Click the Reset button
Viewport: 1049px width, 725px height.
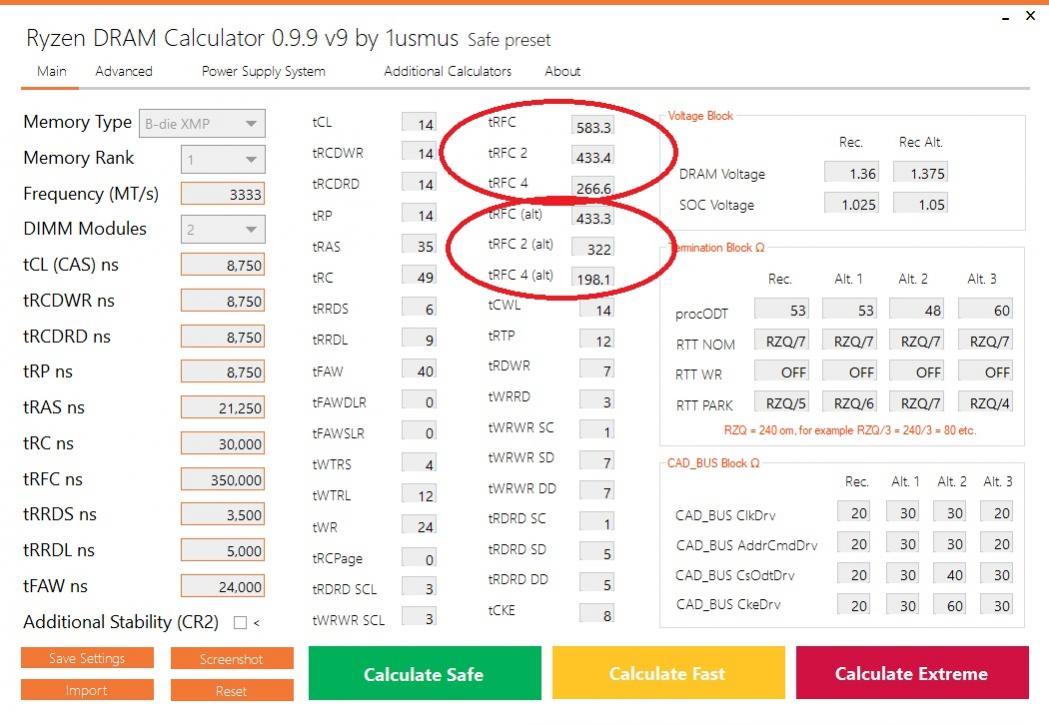tap(231, 691)
